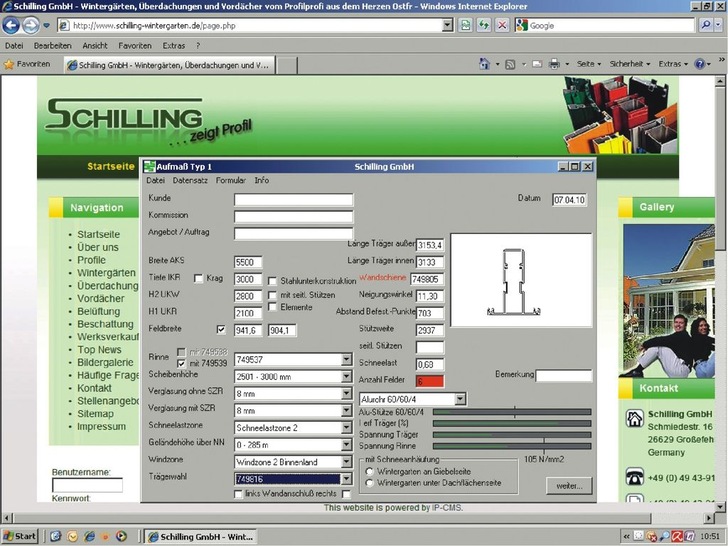Screen dimensions: 728x546
Task: Click the browser Home icon in command bar
Action: pos(486,64)
